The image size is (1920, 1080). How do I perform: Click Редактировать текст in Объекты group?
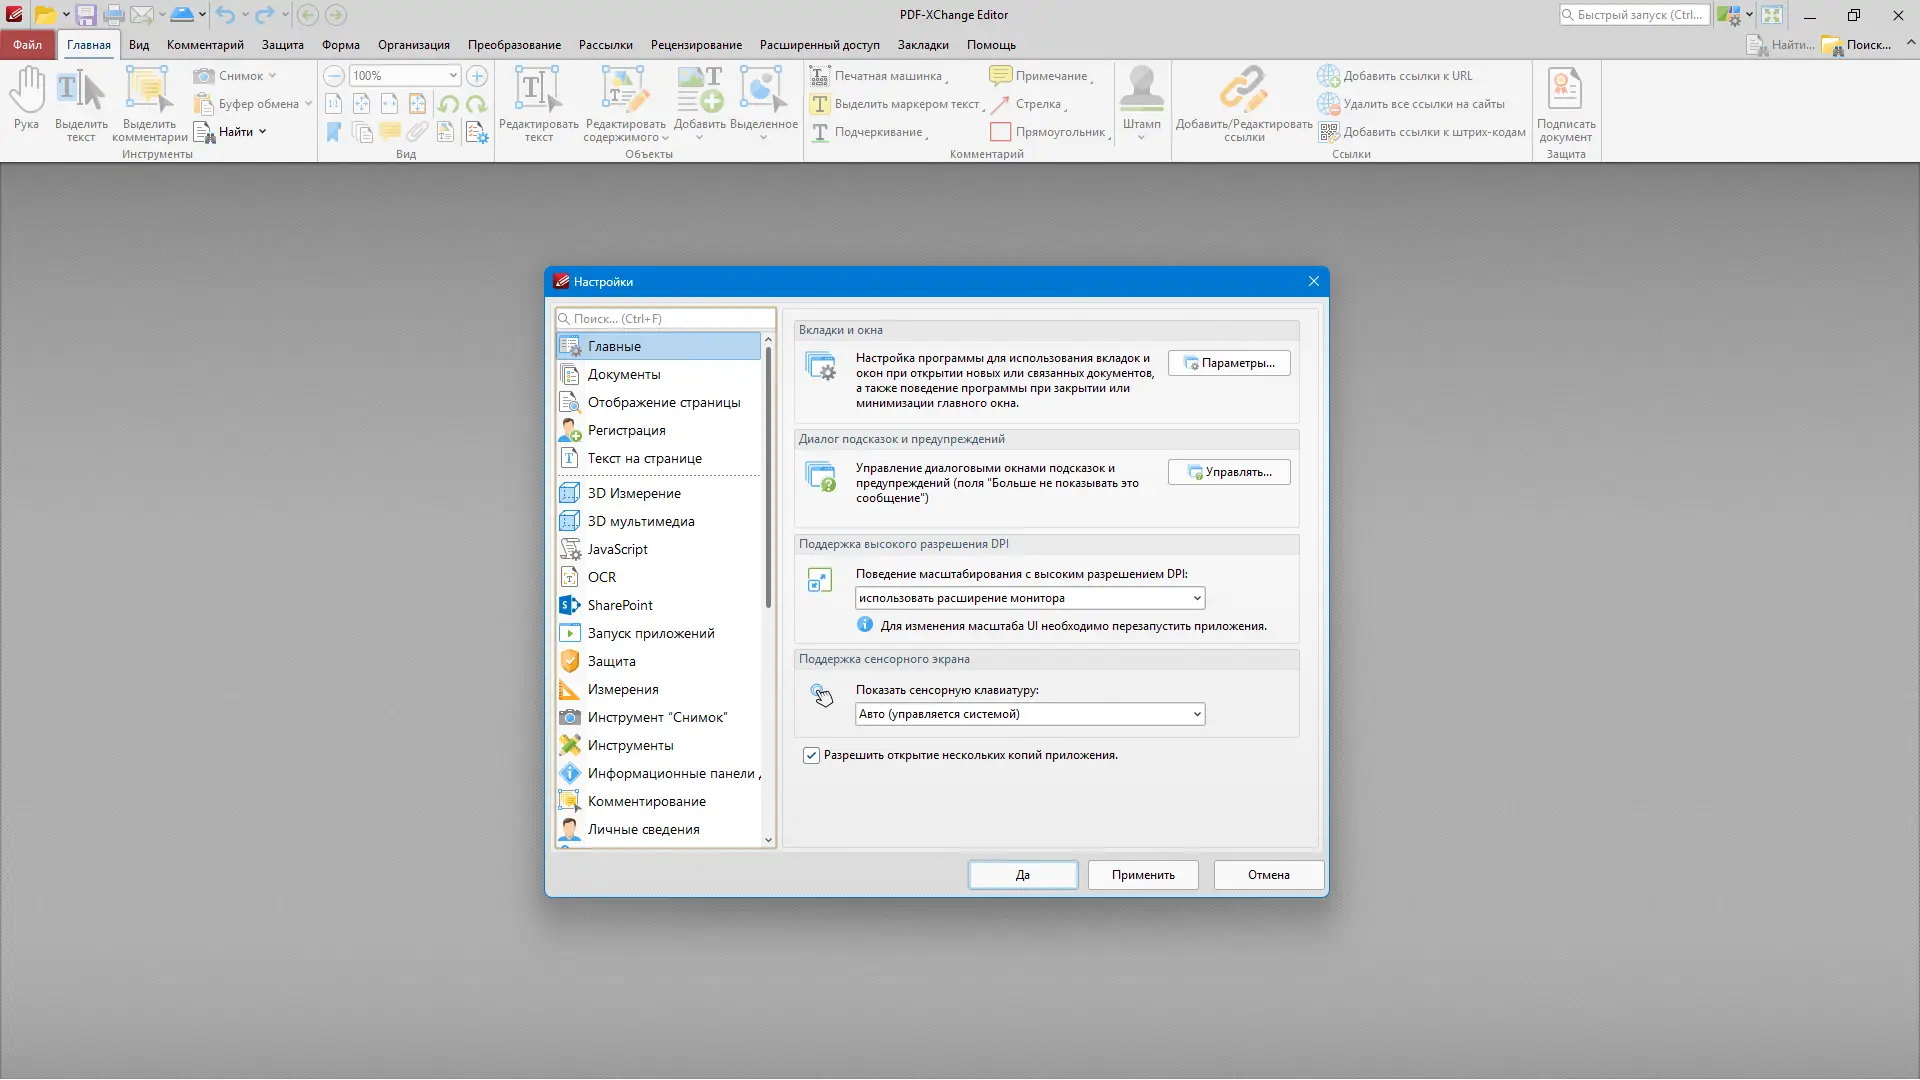538,104
